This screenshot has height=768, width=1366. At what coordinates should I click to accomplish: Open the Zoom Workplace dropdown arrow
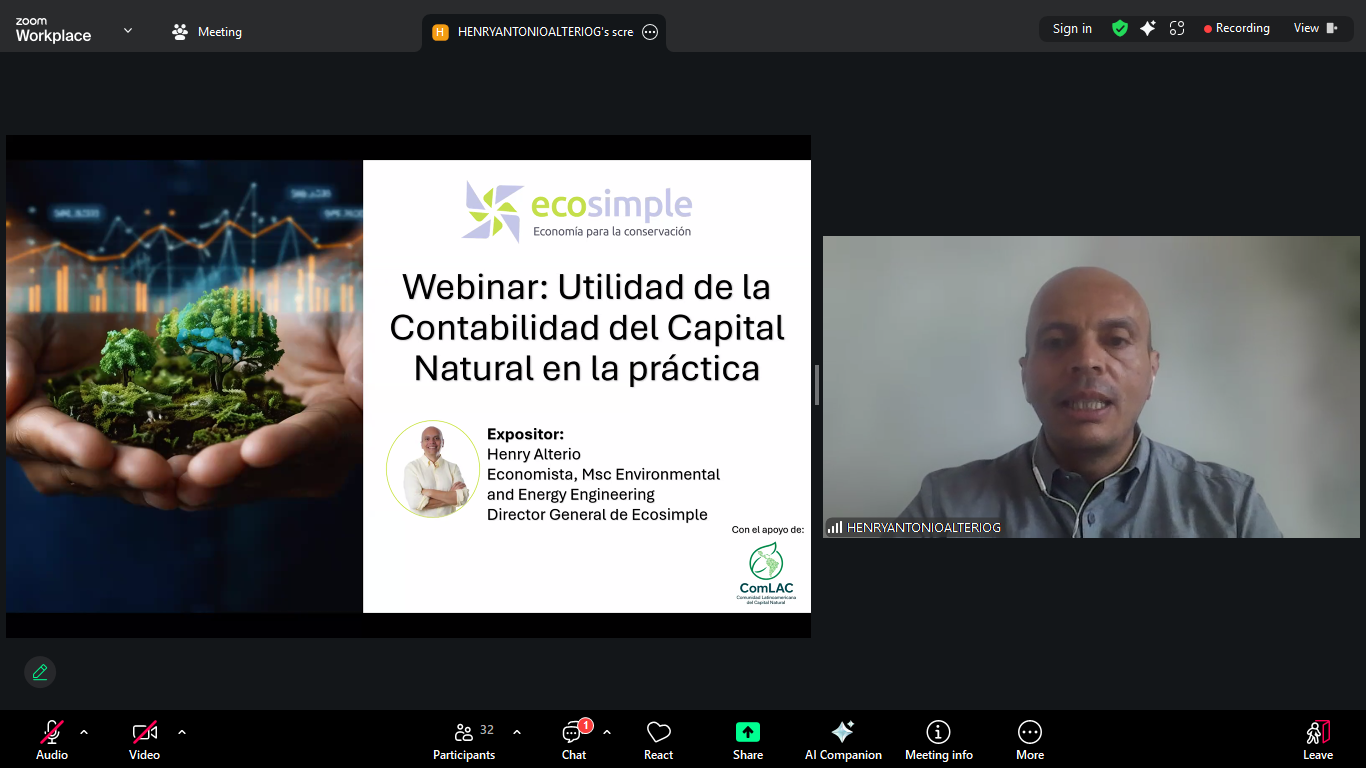click(x=128, y=30)
